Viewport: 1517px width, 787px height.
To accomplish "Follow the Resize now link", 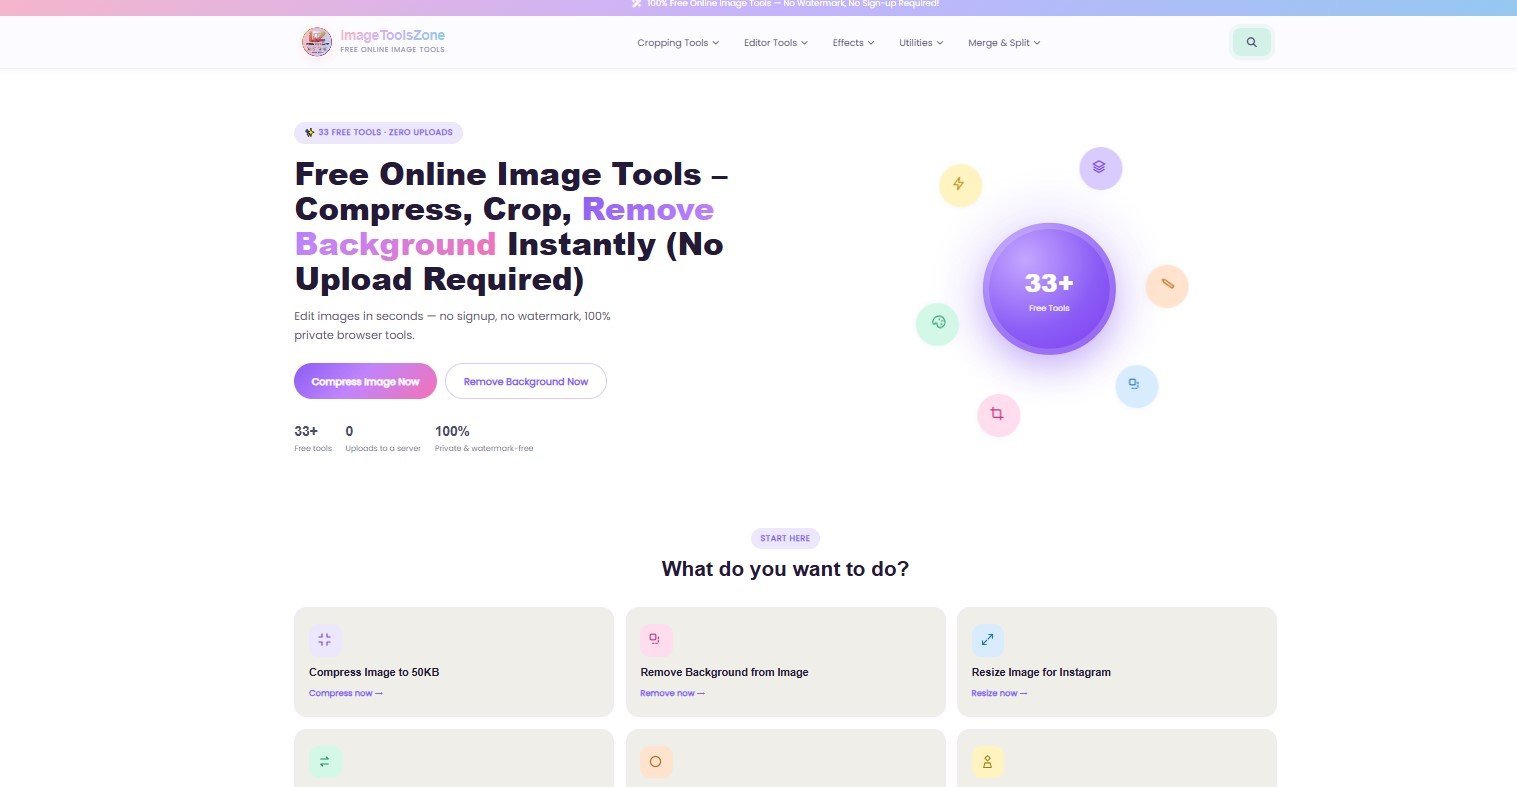I will point(999,693).
